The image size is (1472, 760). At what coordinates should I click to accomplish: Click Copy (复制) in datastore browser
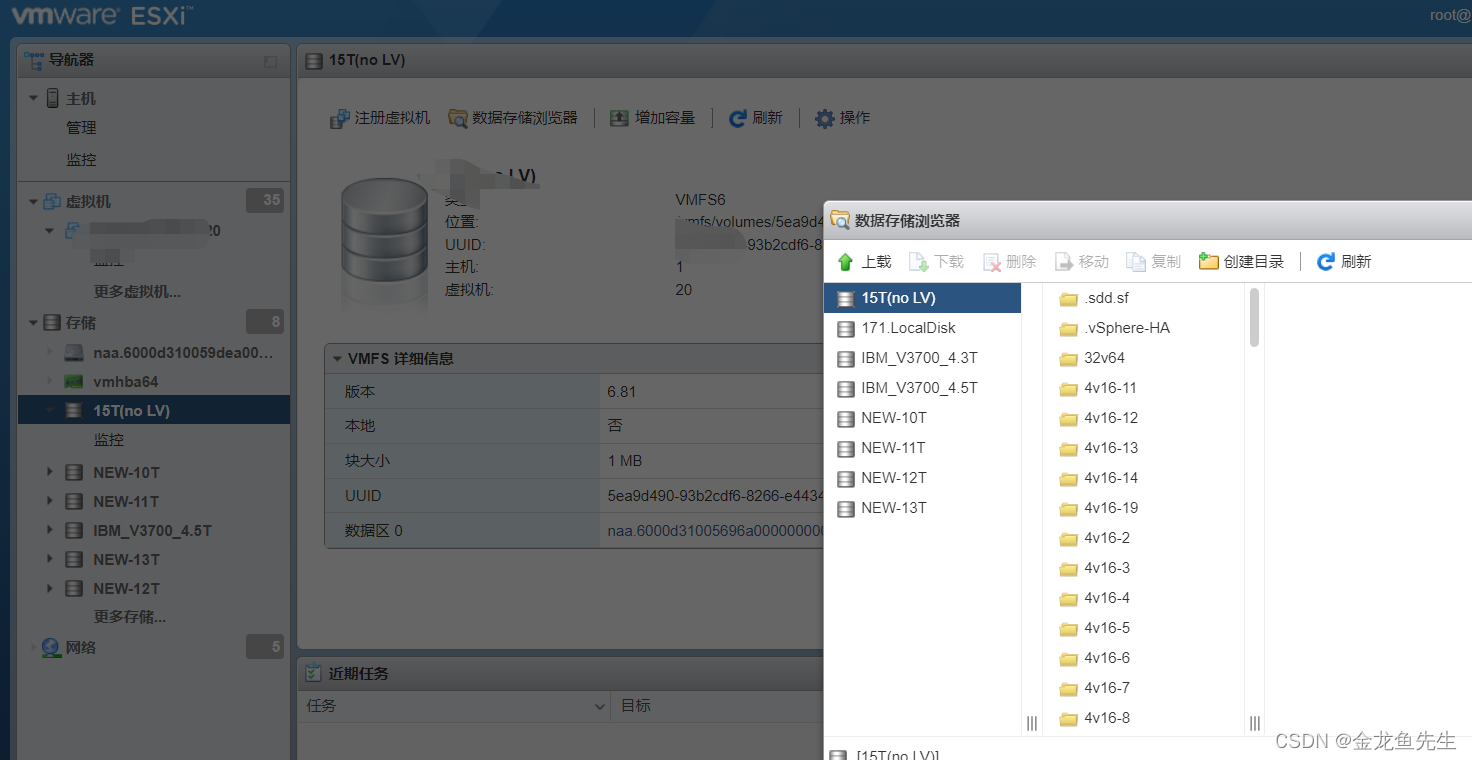tap(1154, 262)
